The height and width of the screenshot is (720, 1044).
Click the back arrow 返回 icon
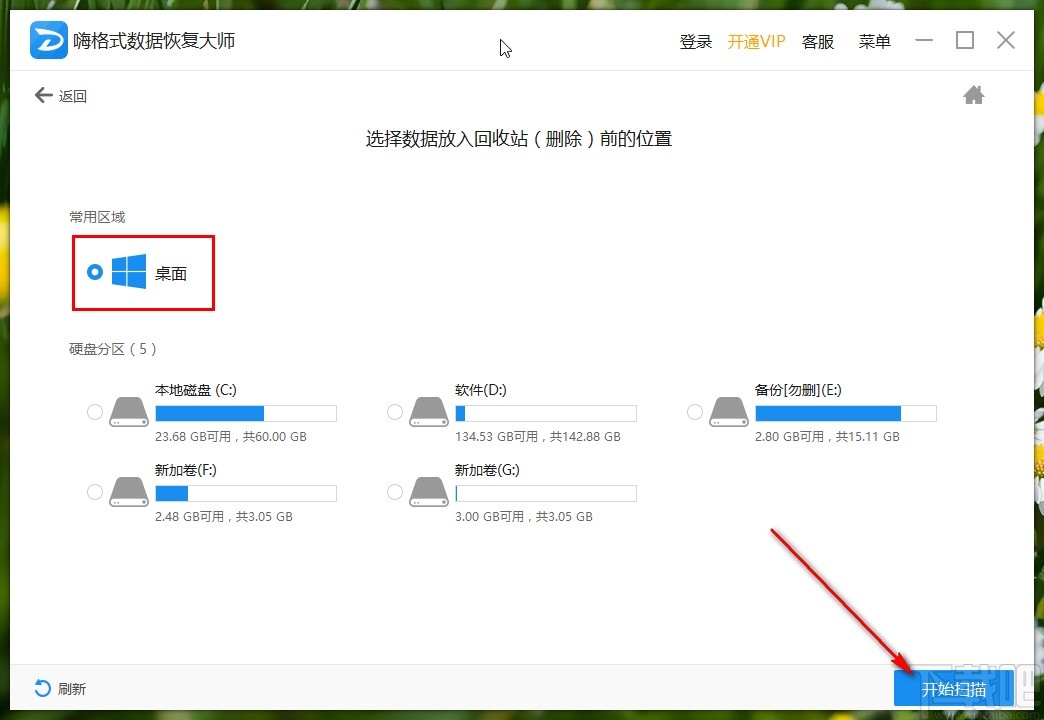[42, 94]
